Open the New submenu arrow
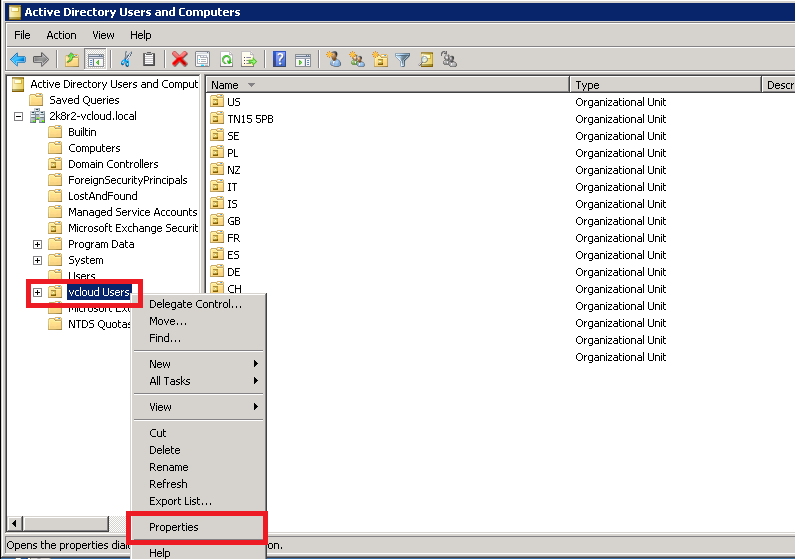 pos(256,364)
